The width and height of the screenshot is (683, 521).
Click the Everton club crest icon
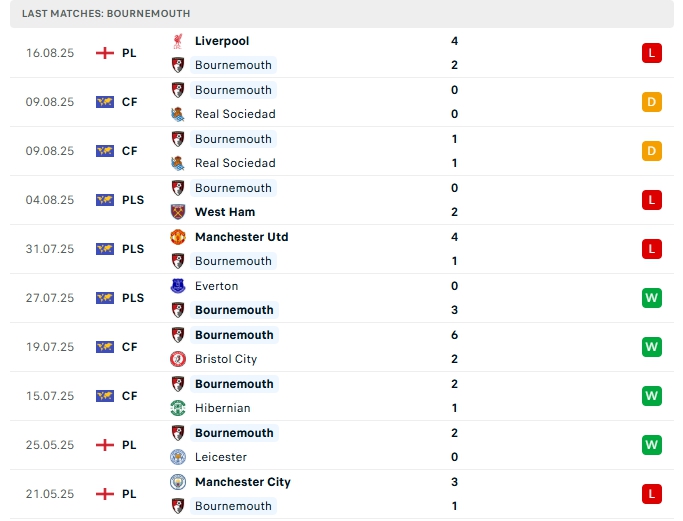pos(178,286)
